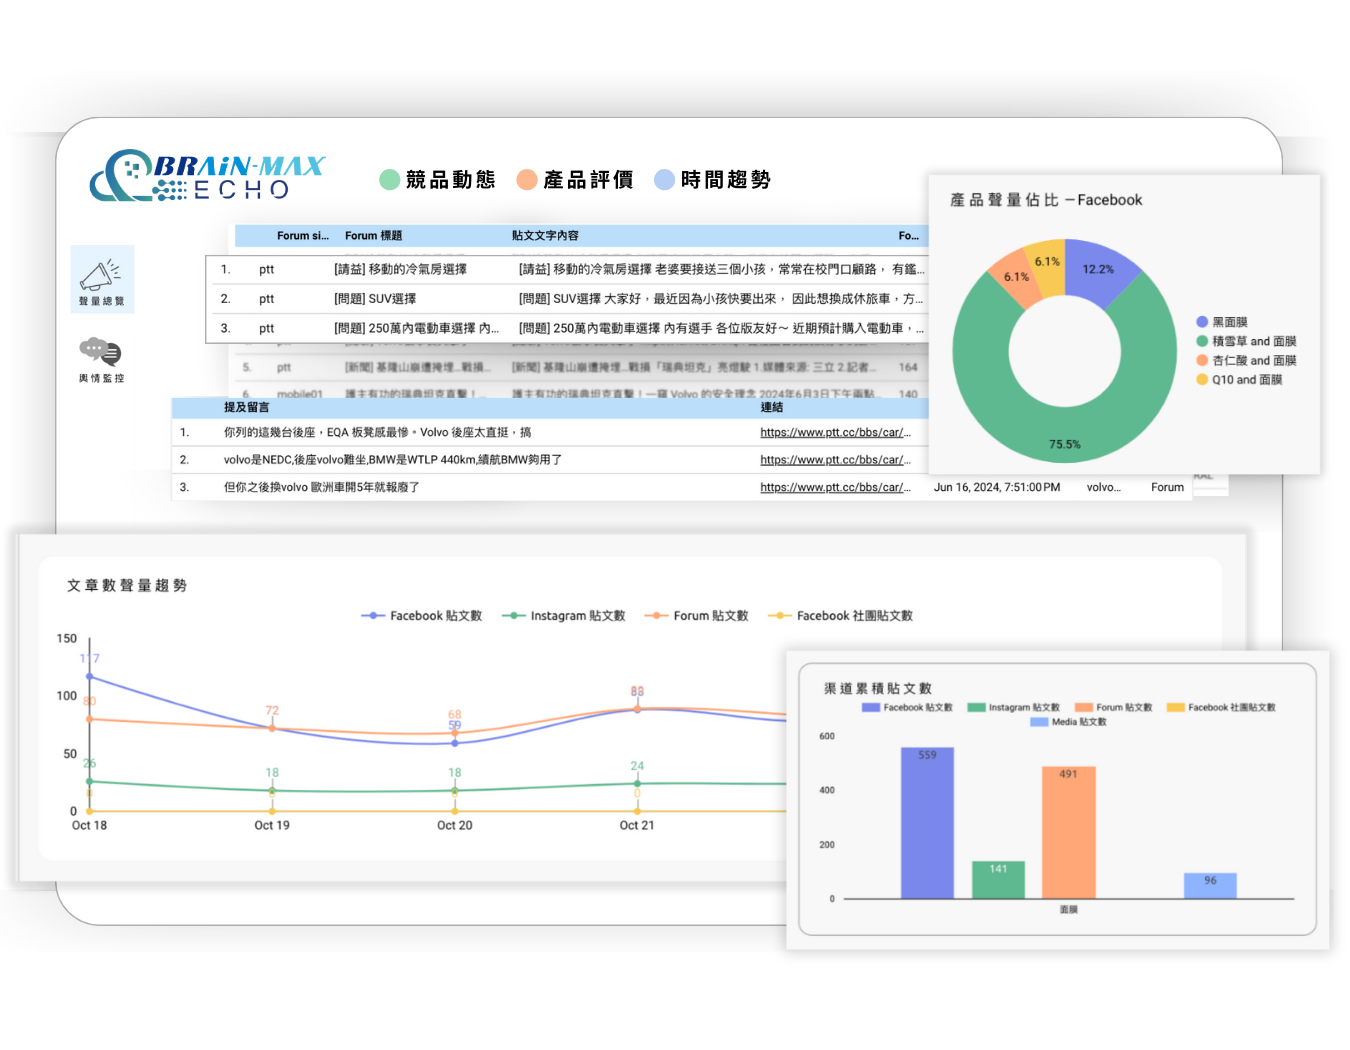The height and width of the screenshot is (1050, 1350).
Task: Open first ptt.cc link in comments table
Action: (x=834, y=433)
